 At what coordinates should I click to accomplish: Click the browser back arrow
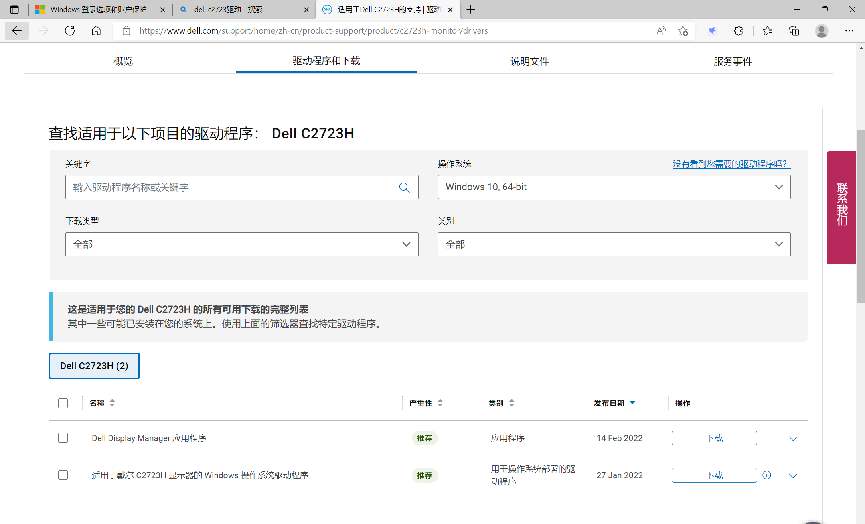17,31
